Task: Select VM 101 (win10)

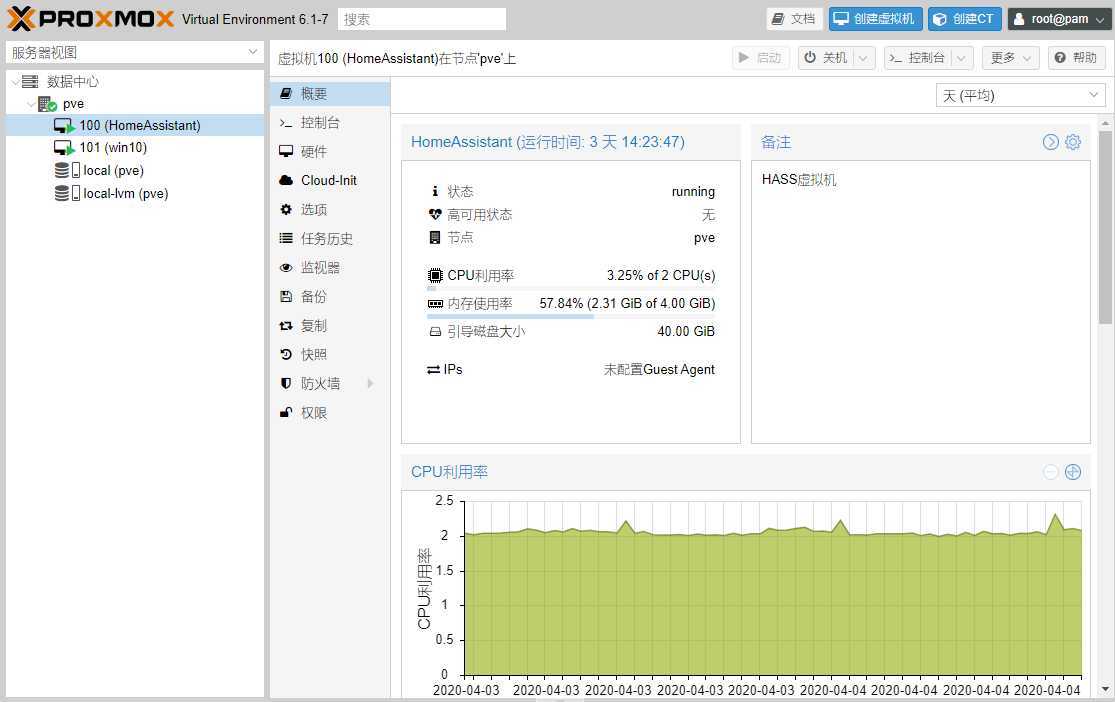Action: click(134, 147)
